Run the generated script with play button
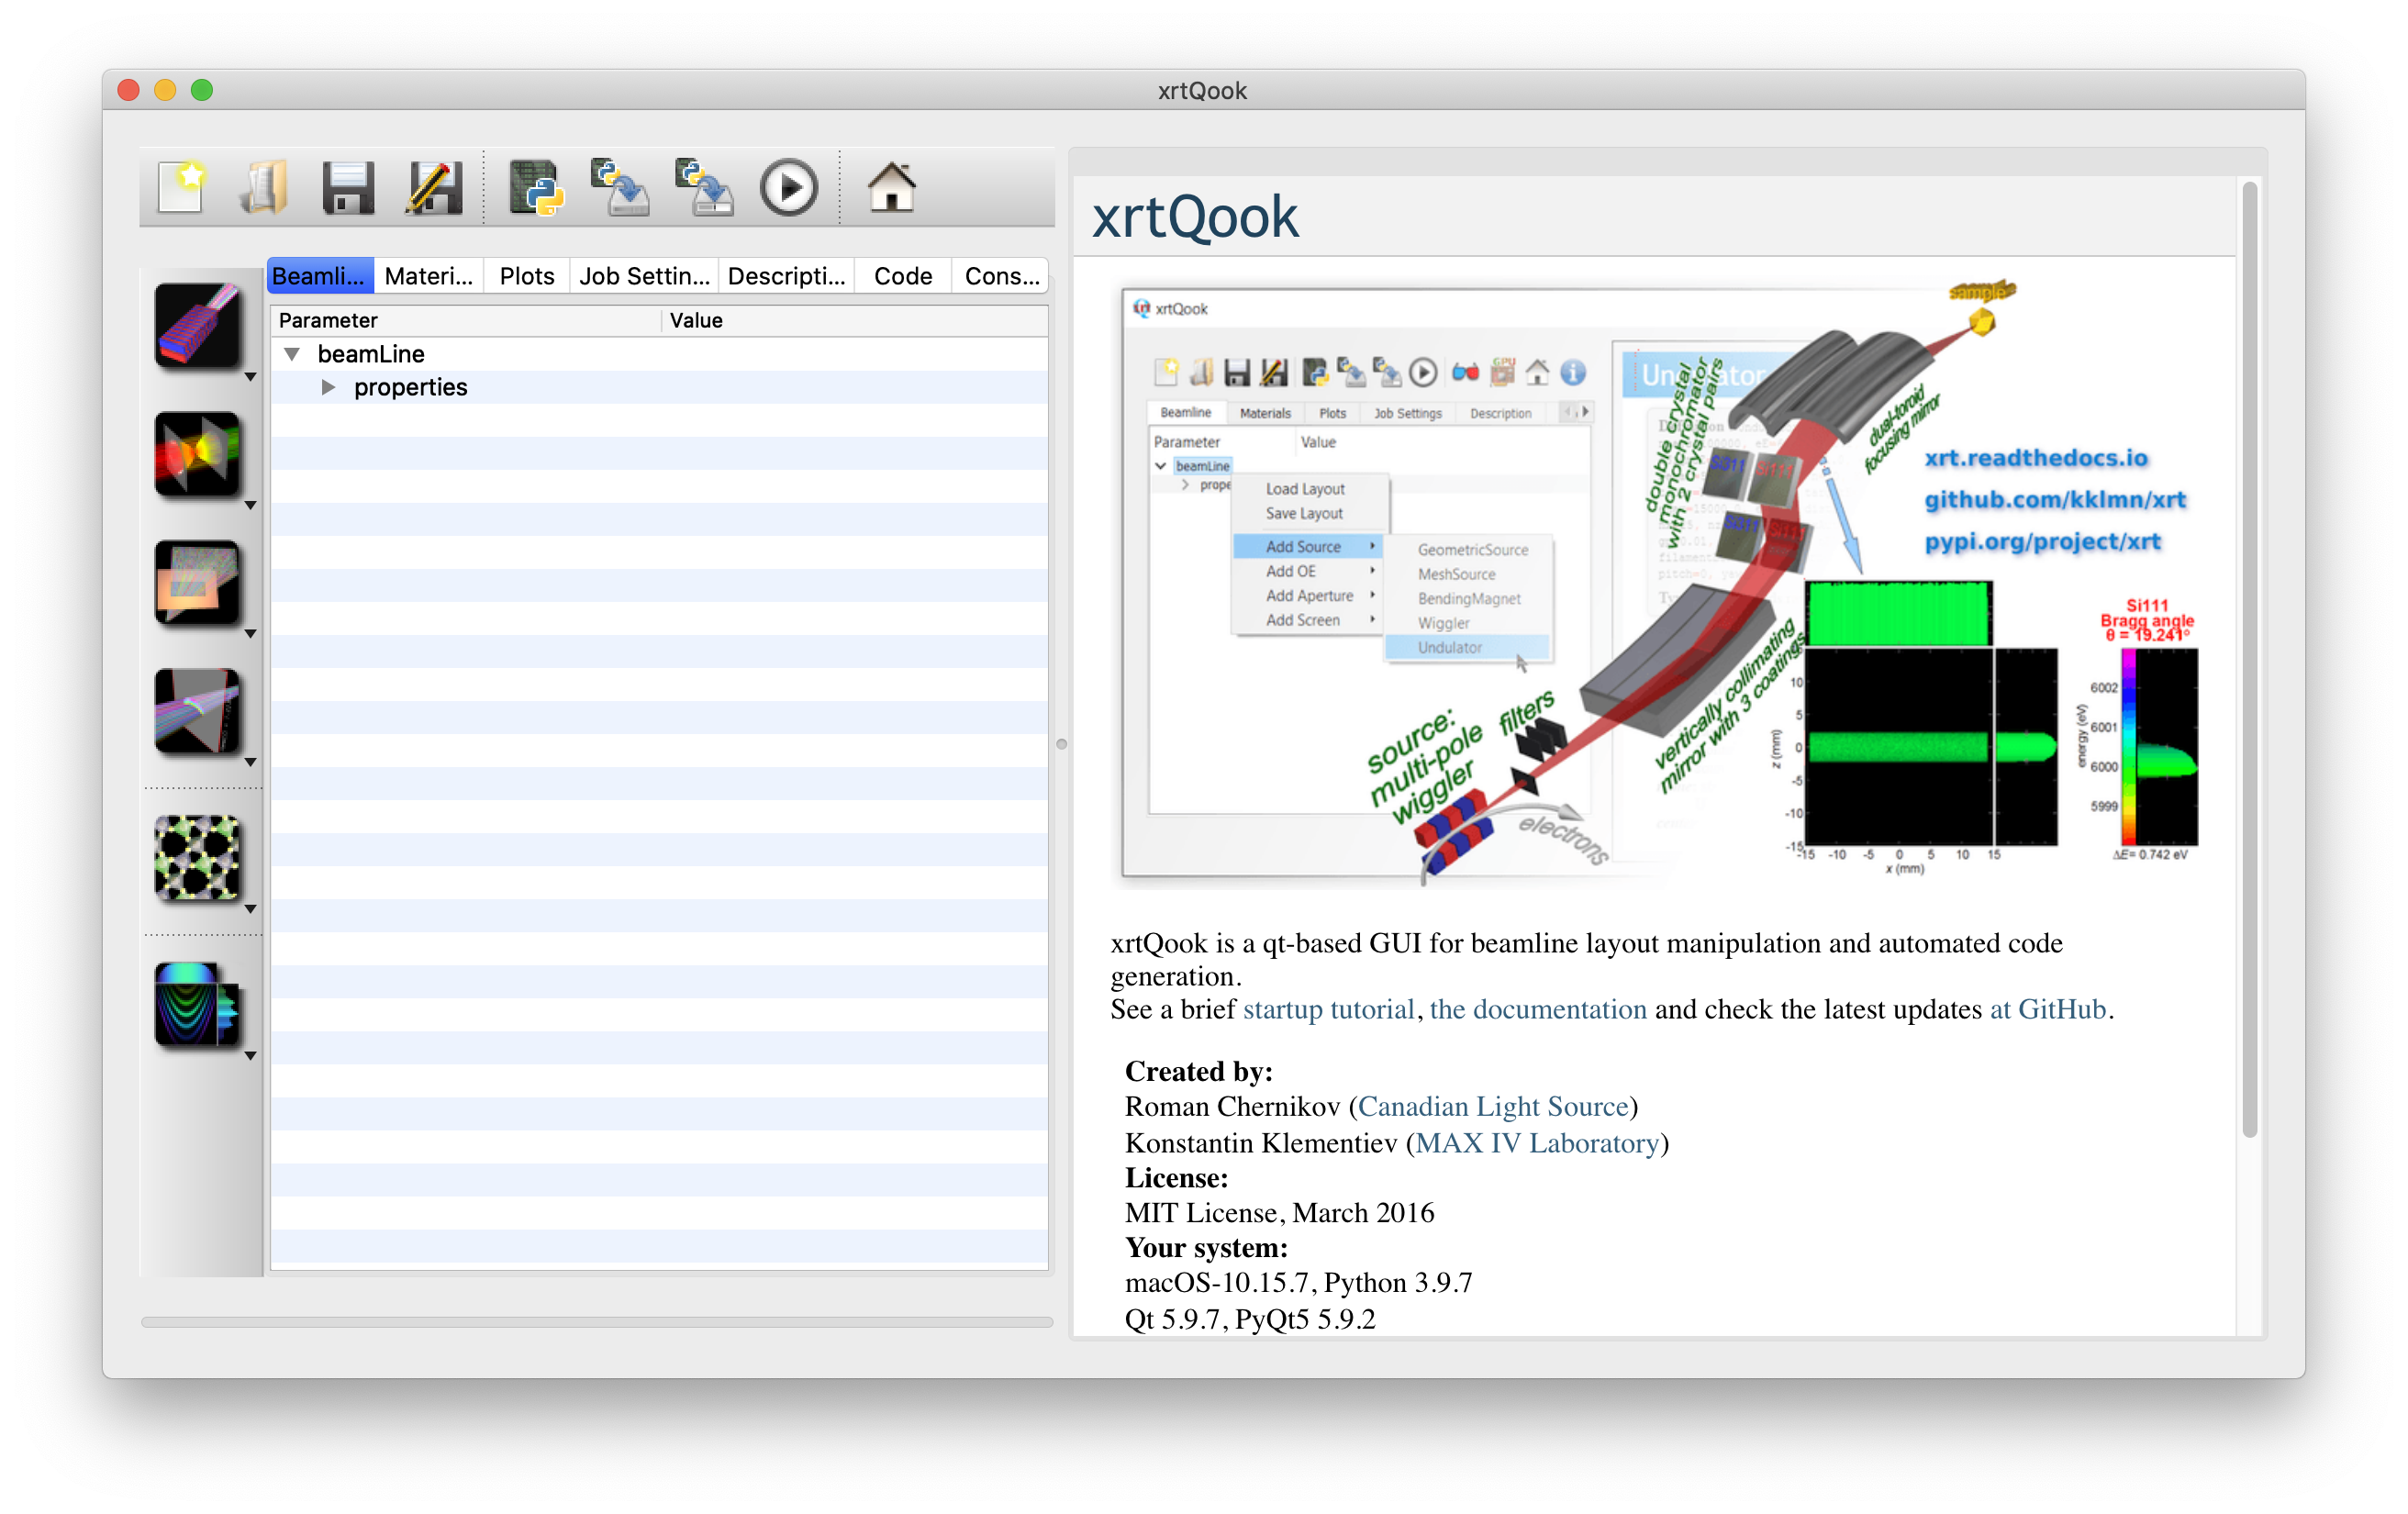Screen dimensions: 2408x1514 [789, 187]
